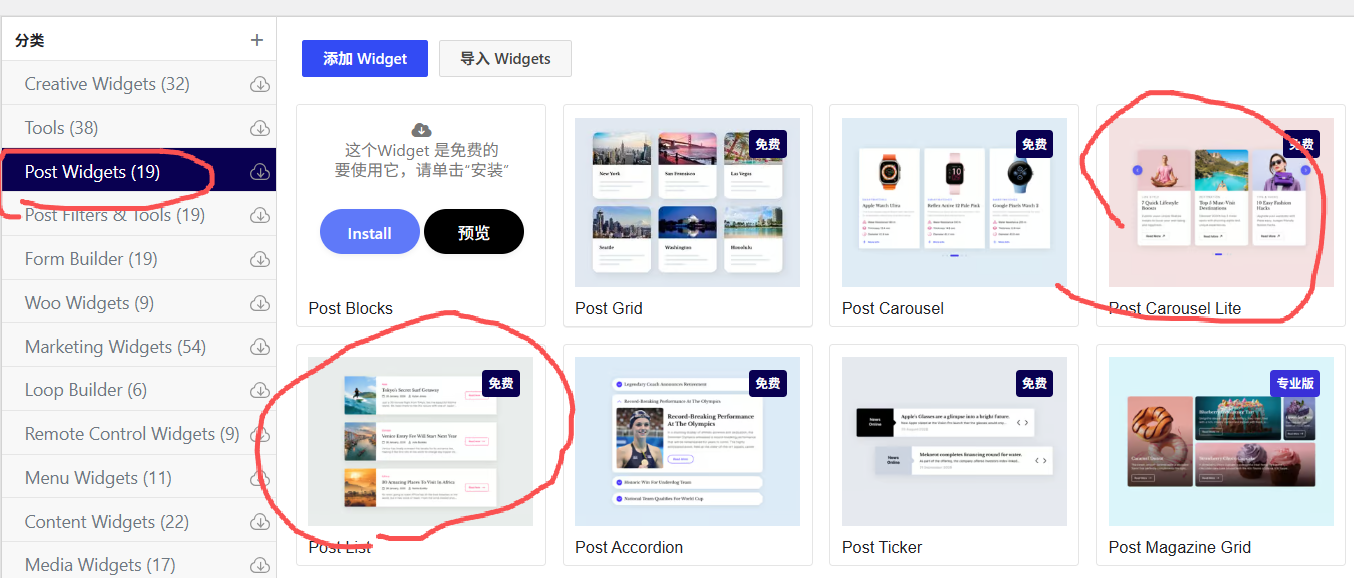Select the Post Widgets (19) category
Image resolution: width=1354 pixels, height=578 pixels.
coord(92,172)
